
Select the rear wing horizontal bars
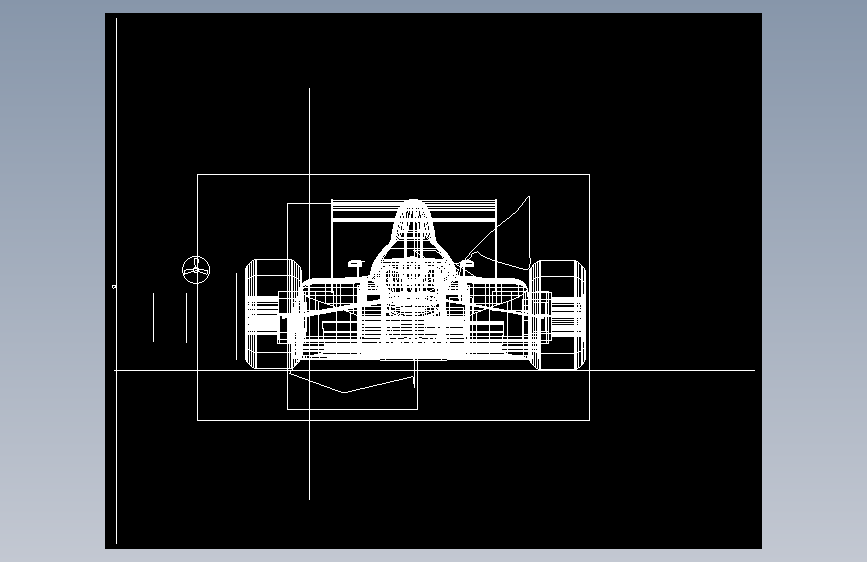pos(414,210)
